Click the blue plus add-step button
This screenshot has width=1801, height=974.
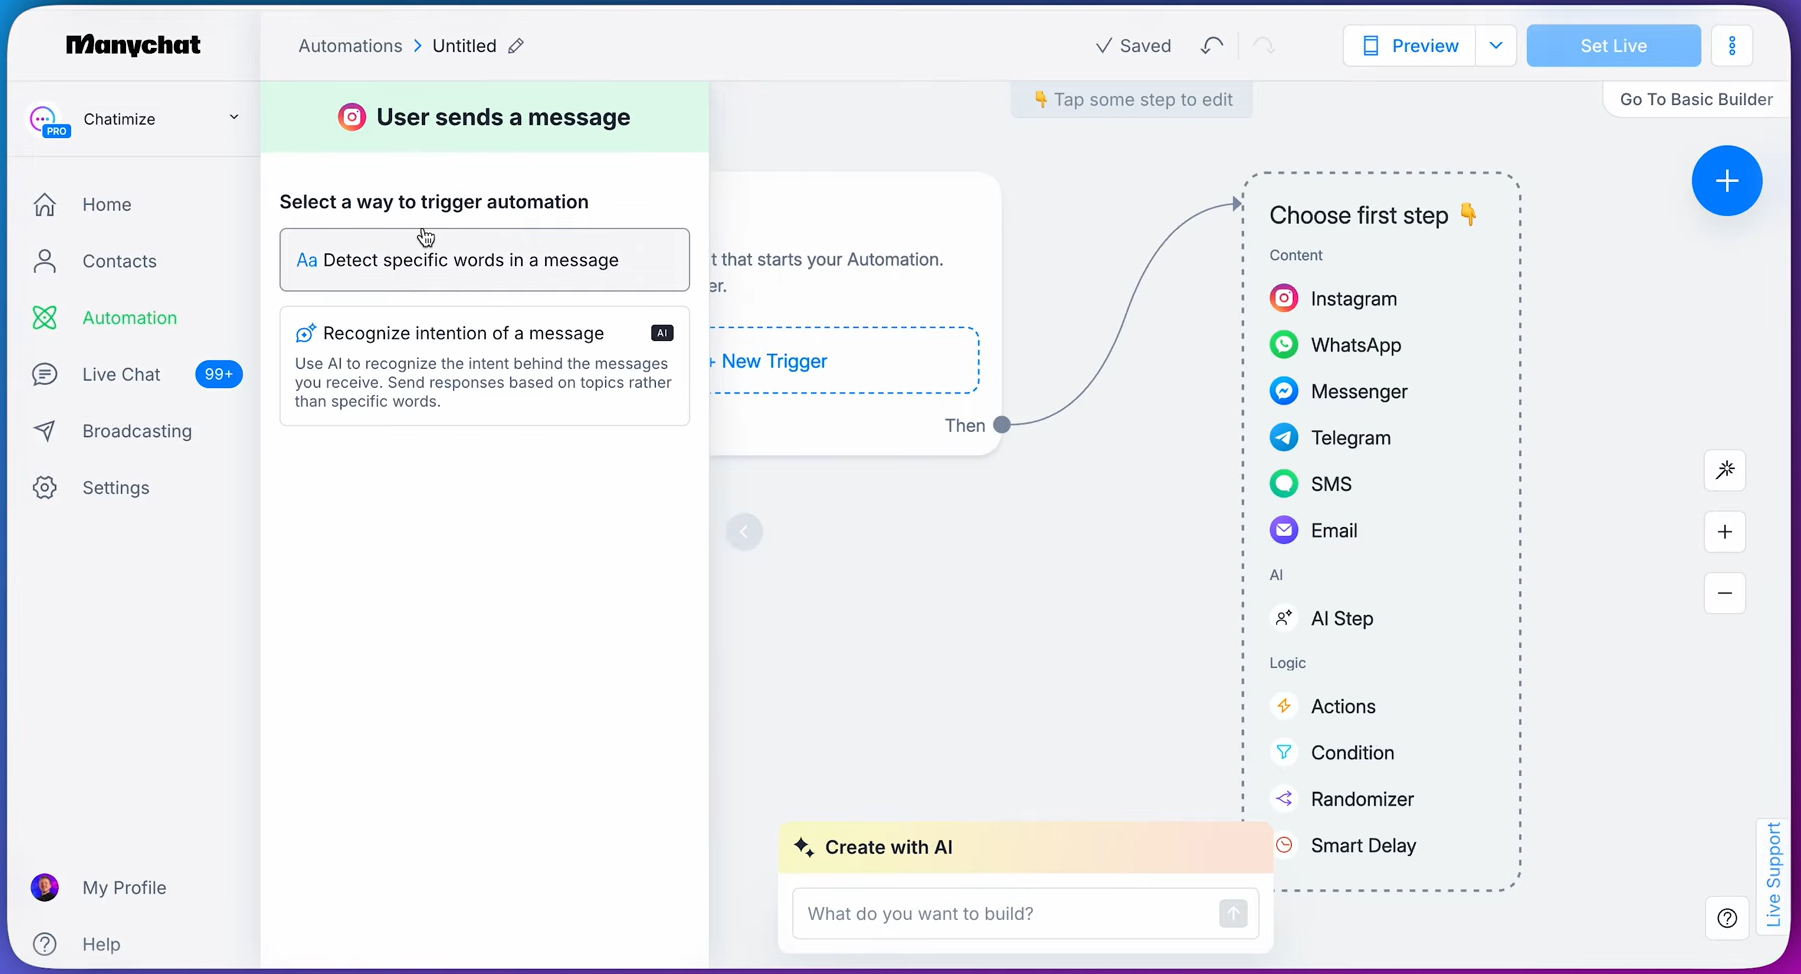click(x=1726, y=181)
